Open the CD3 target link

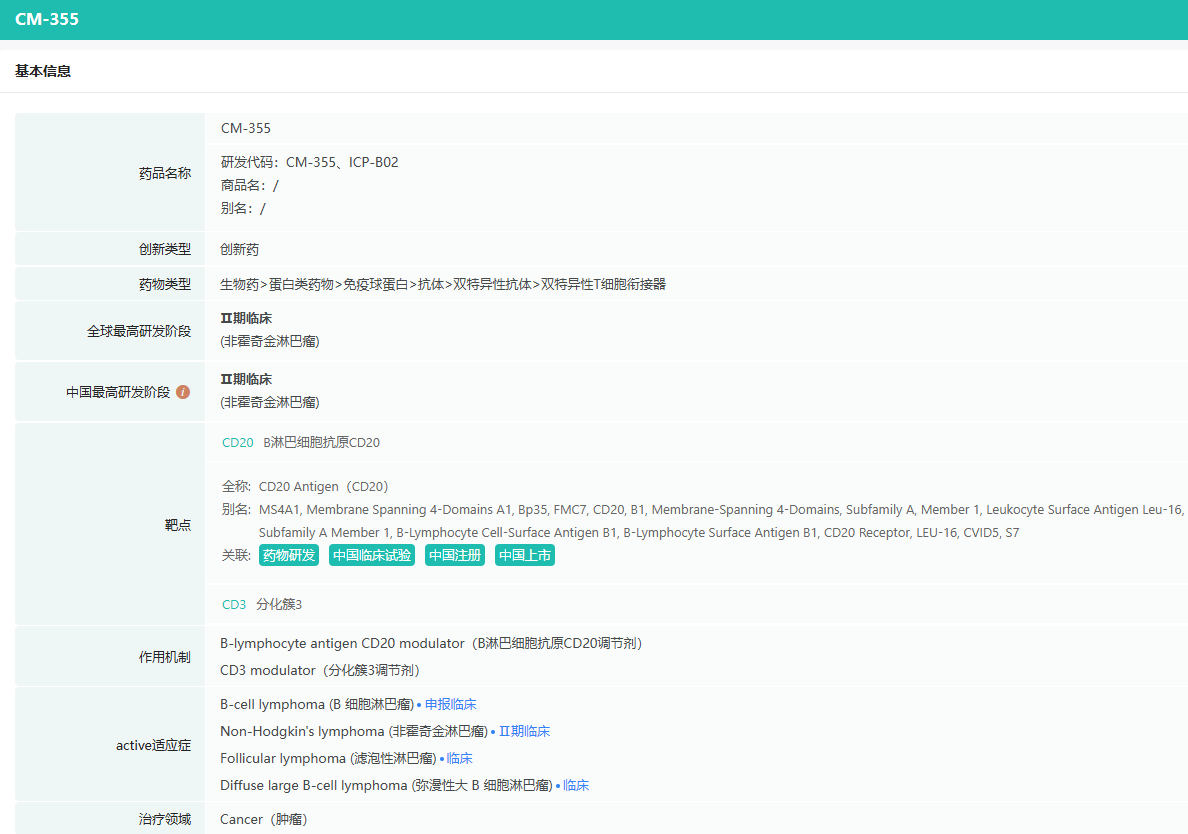pos(233,604)
